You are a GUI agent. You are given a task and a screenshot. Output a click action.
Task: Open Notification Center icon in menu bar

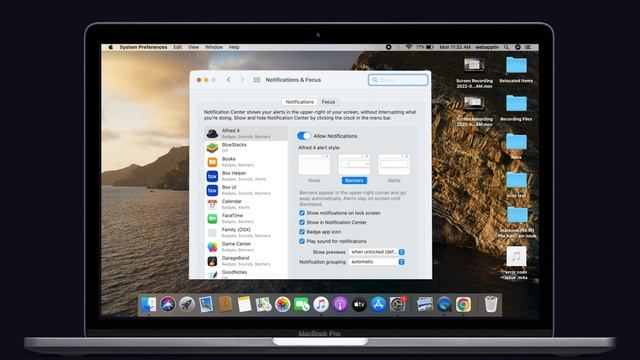[x=528, y=47]
